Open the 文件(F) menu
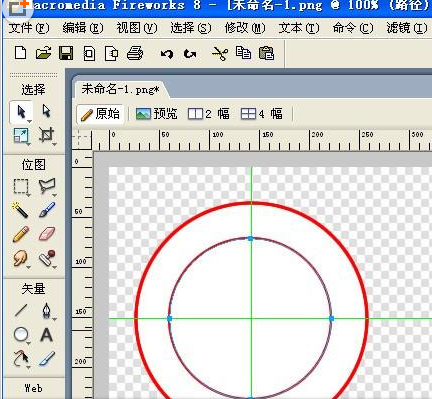Screen dimensions: 432x399 (29, 28)
